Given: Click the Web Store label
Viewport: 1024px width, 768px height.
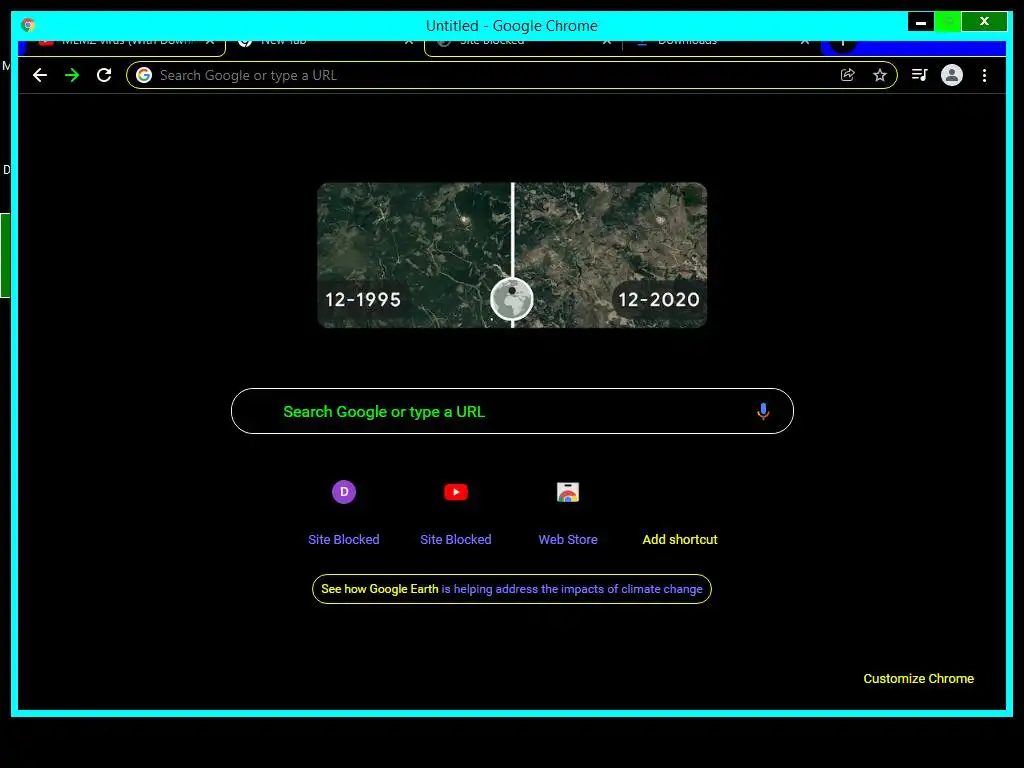Looking at the screenshot, I should pyautogui.click(x=568, y=539).
